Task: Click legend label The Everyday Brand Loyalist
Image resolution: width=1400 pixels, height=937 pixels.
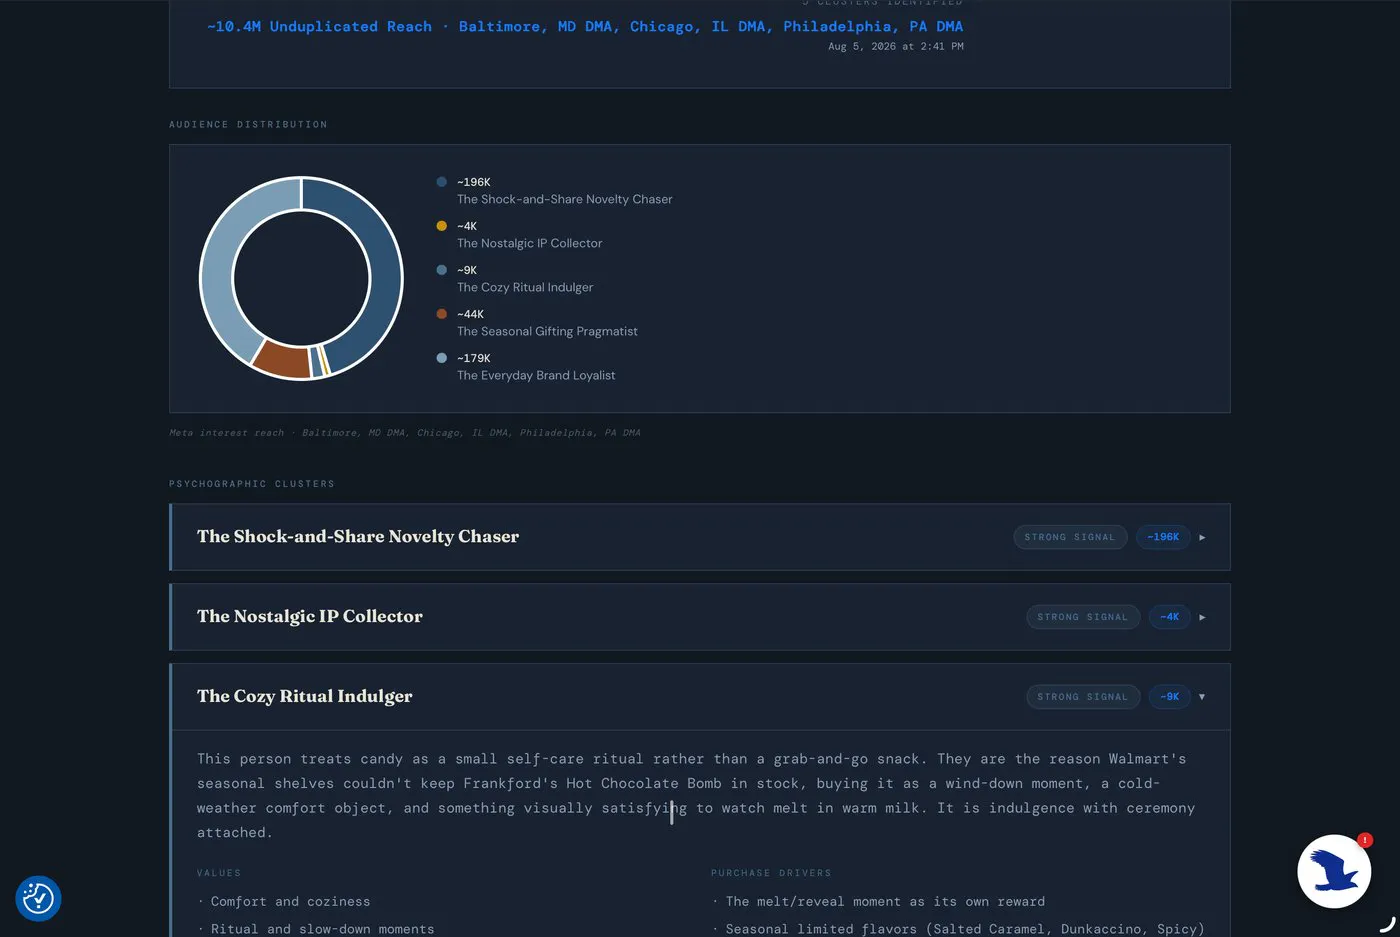Action: (536, 375)
